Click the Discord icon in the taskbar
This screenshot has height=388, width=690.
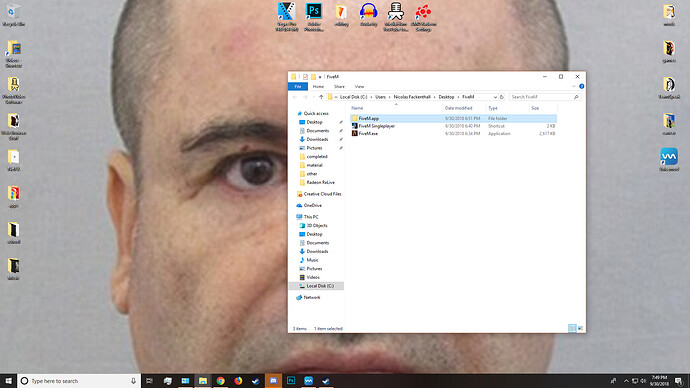coord(273,381)
